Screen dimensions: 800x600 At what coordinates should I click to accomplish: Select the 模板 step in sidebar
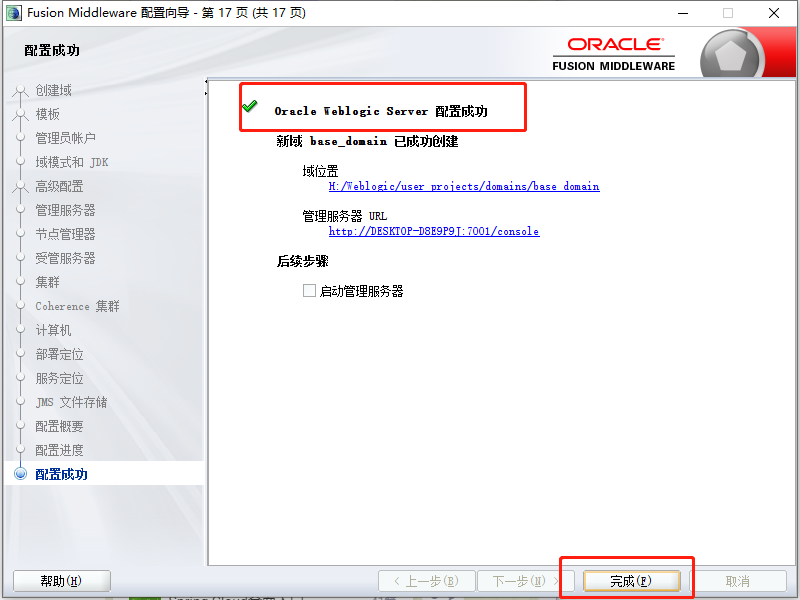click(47, 114)
